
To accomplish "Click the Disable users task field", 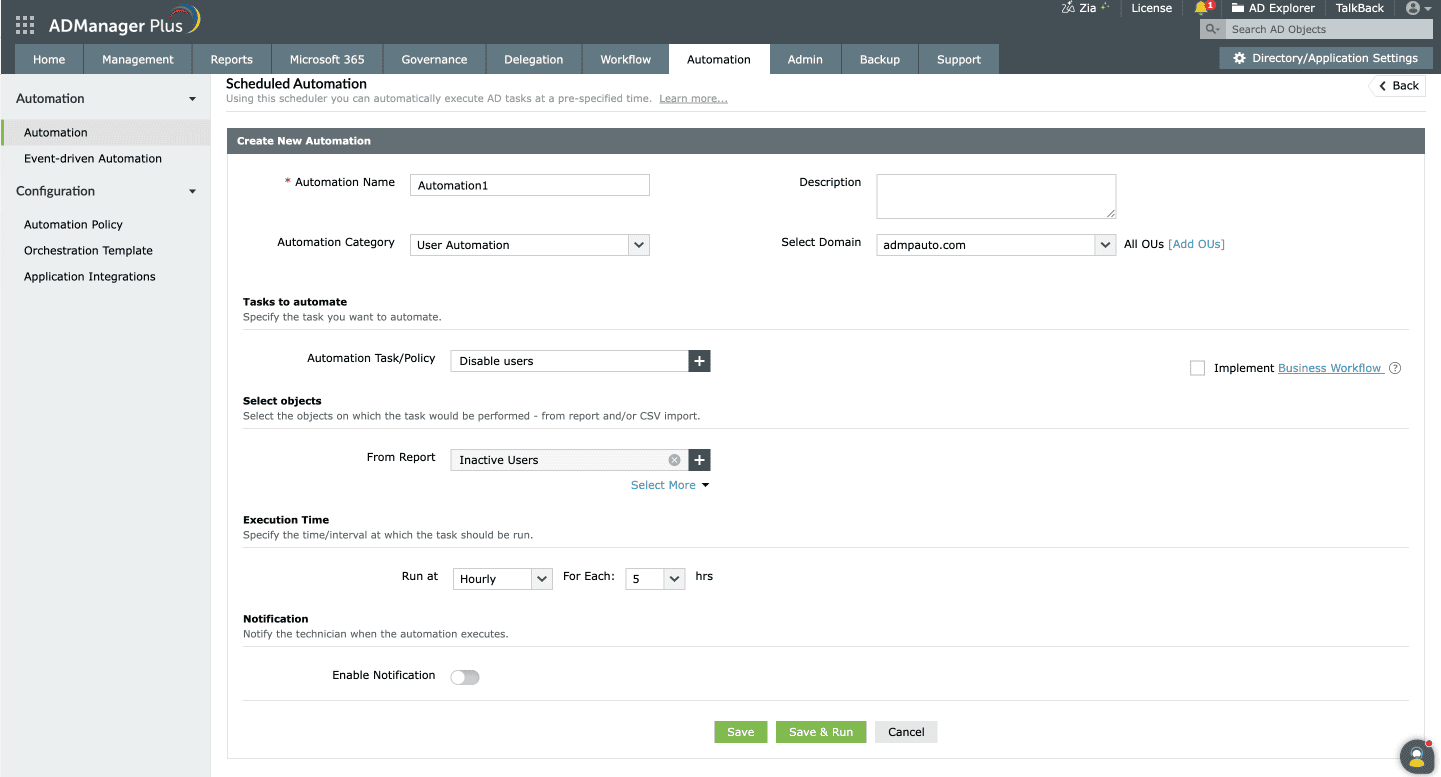I will point(570,361).
